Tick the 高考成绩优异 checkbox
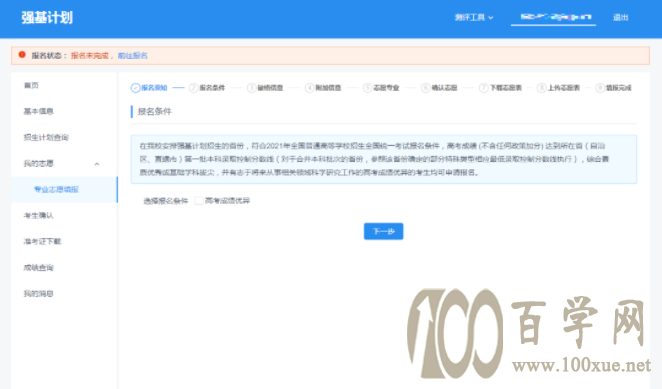The width and height of the screenshot is (662, 389). pyautogui.click(x=199, y=201)
